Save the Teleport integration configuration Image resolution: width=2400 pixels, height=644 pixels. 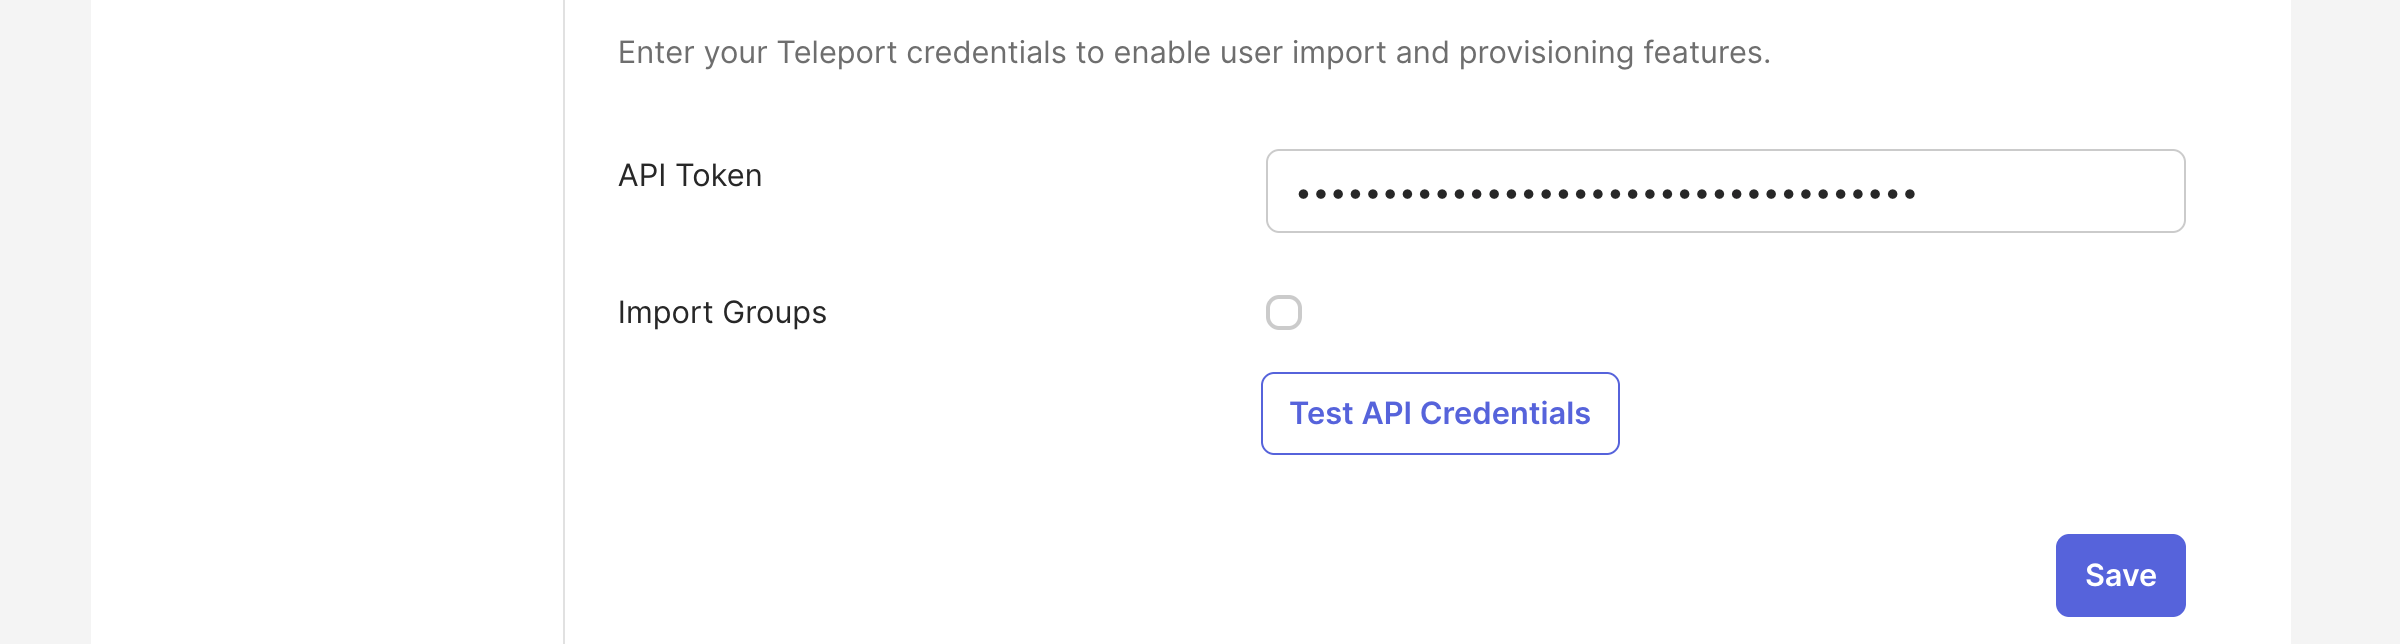pos(2119,575)
